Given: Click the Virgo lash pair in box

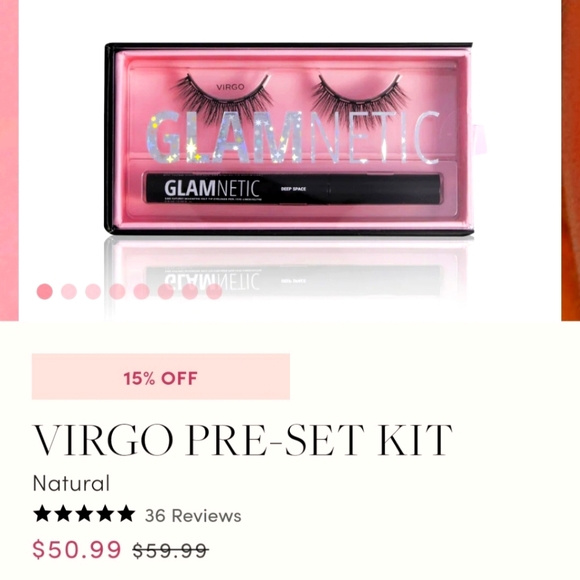Looking at the screenshot, I should click(x=291, y=94).
